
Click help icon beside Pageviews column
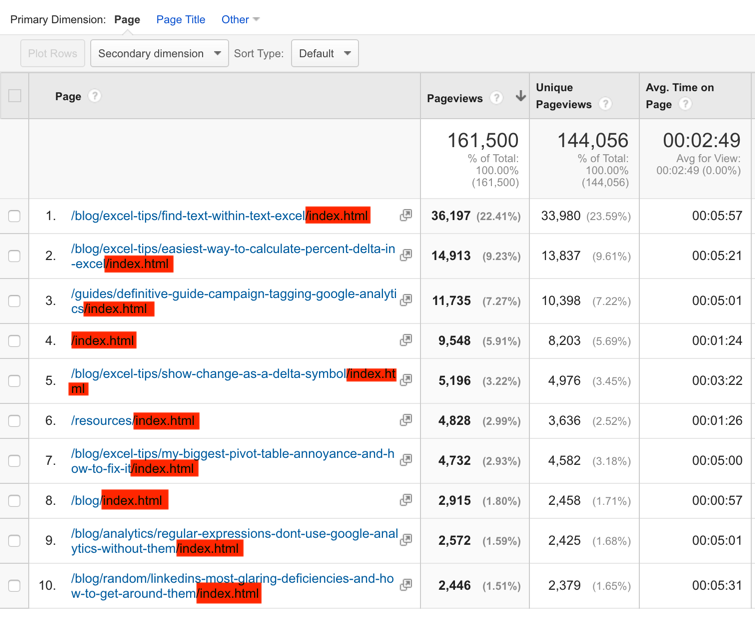point(496,98)
